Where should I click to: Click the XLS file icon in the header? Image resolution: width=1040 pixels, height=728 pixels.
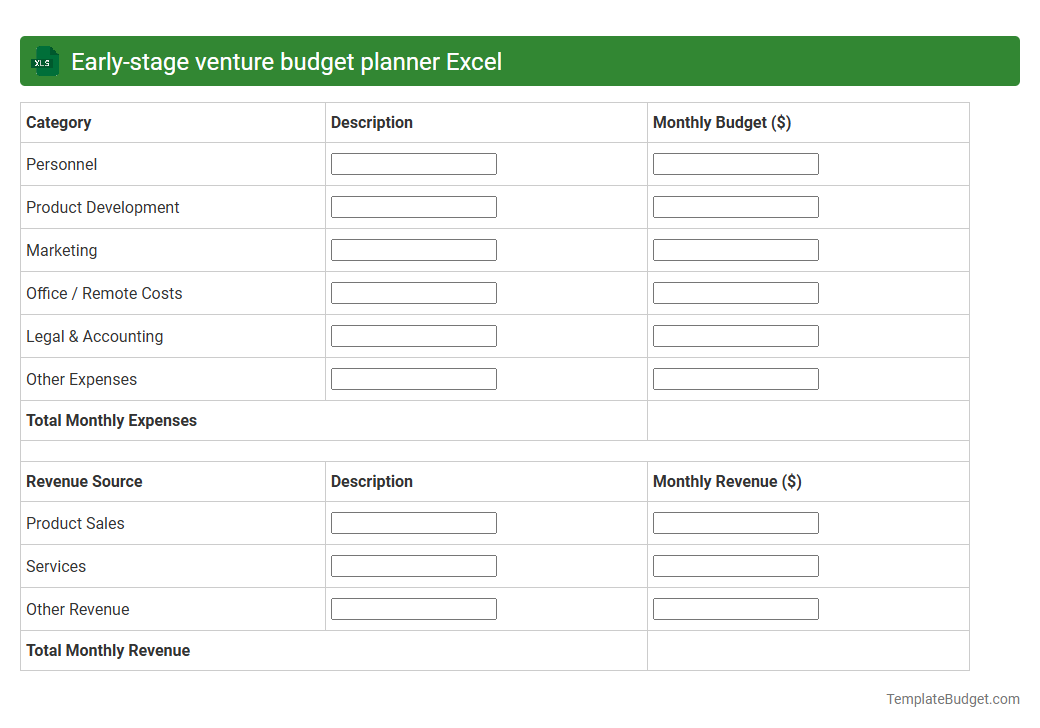44,61
